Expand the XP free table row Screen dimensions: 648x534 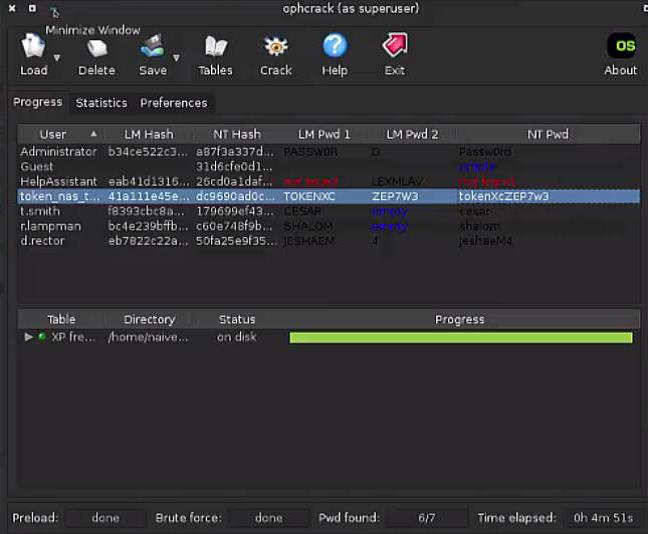click(x=28, y=338)
